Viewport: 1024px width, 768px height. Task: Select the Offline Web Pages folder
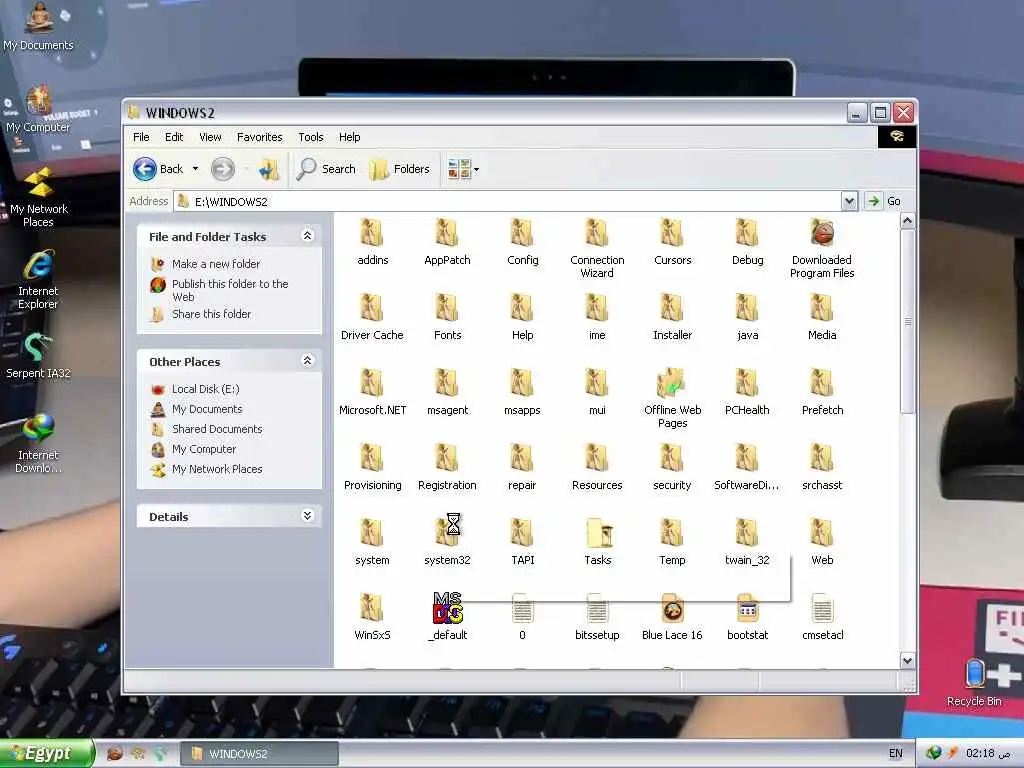pyautogui.click(x=672, y=399)
